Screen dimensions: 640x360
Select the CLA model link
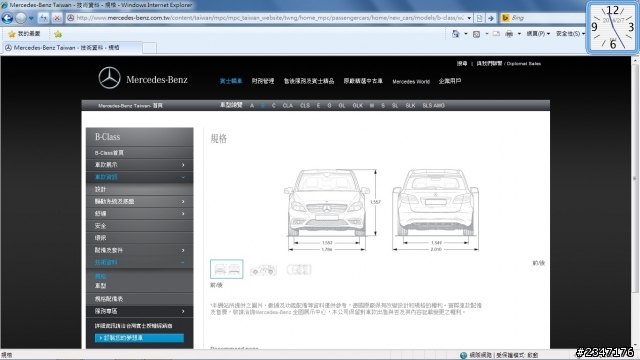pyautogui.click(x=287, y=106)
